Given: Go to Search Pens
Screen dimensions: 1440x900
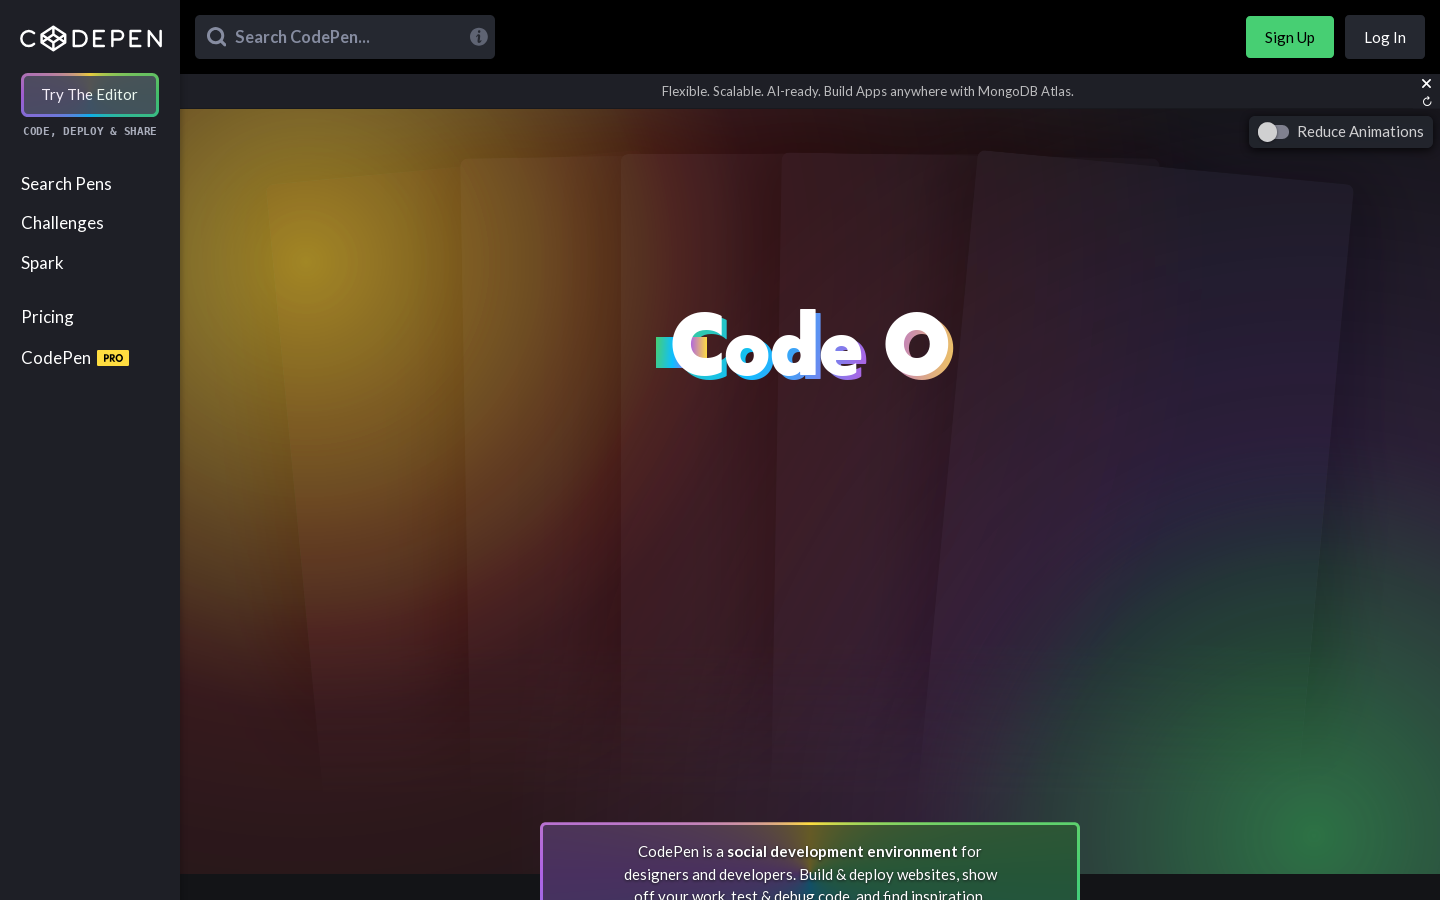Looking at the screenshot, I should (x=66, y=184).
